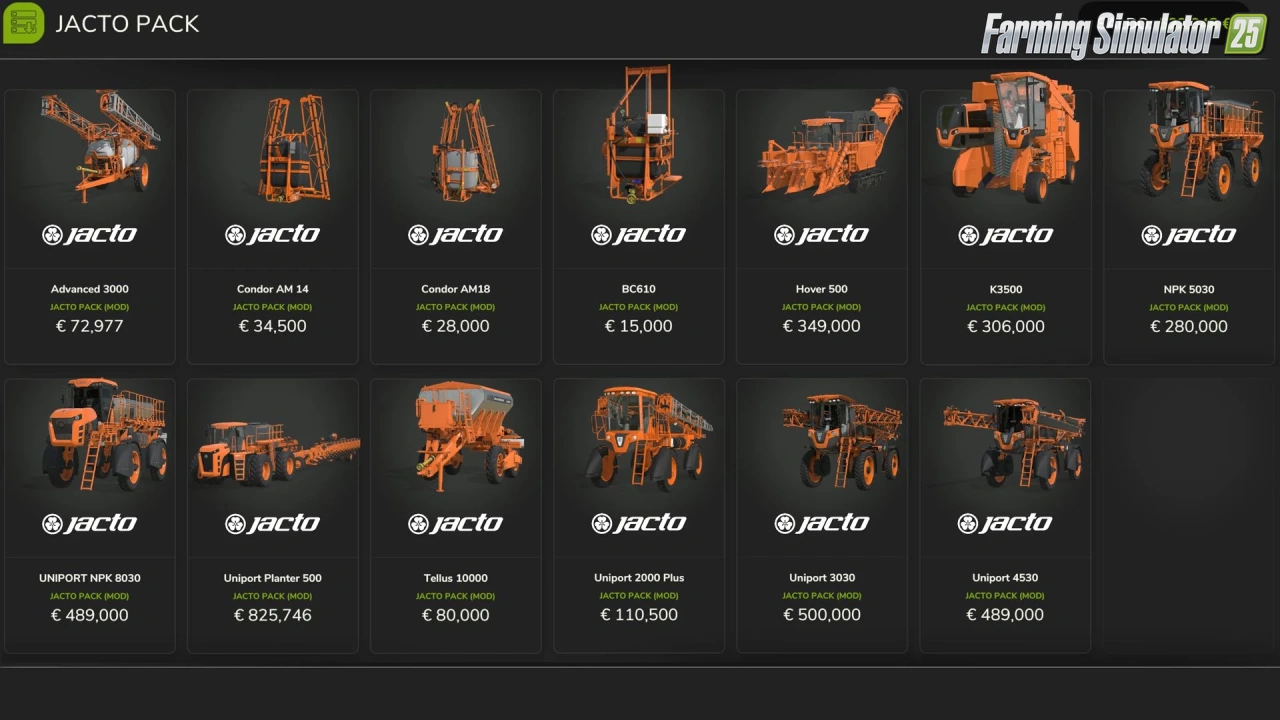Click the € 306,000 price of K3500

pos(1005,326)
